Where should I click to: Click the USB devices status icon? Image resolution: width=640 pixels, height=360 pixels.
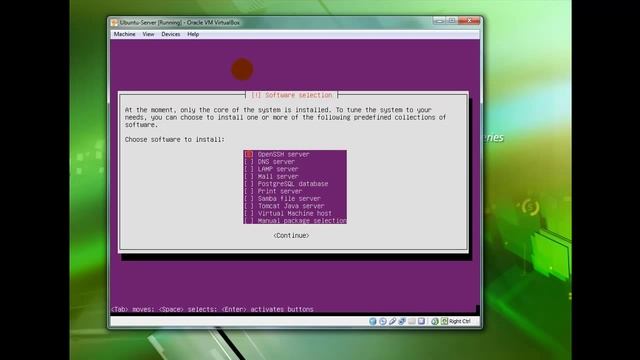(x=392, y=321)
